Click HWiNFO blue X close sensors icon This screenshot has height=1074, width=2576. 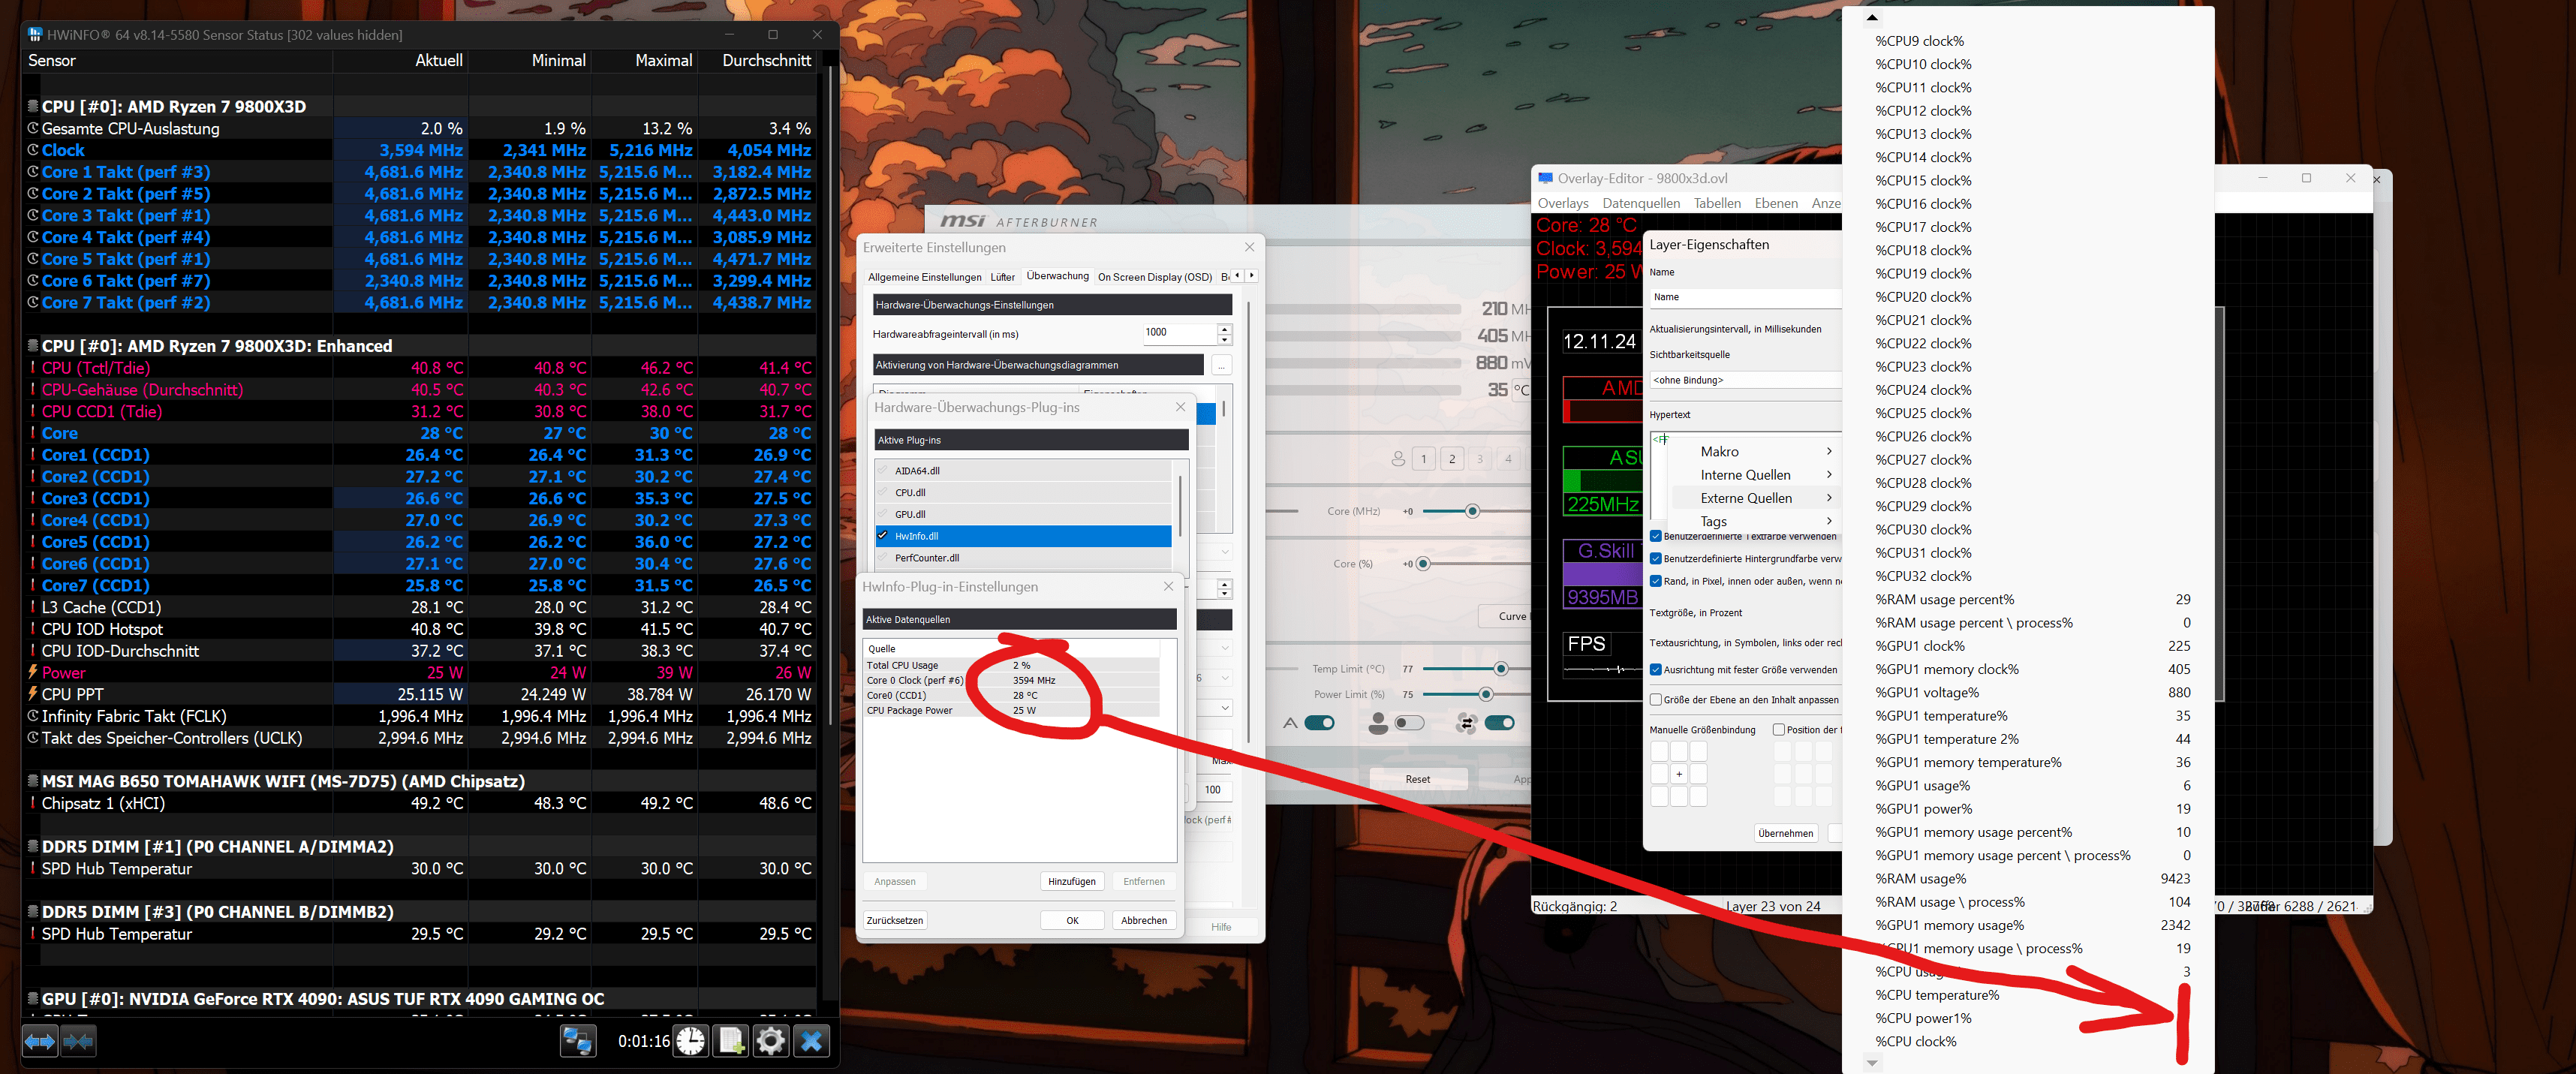pyautogui.click(x=811, y=1041)
